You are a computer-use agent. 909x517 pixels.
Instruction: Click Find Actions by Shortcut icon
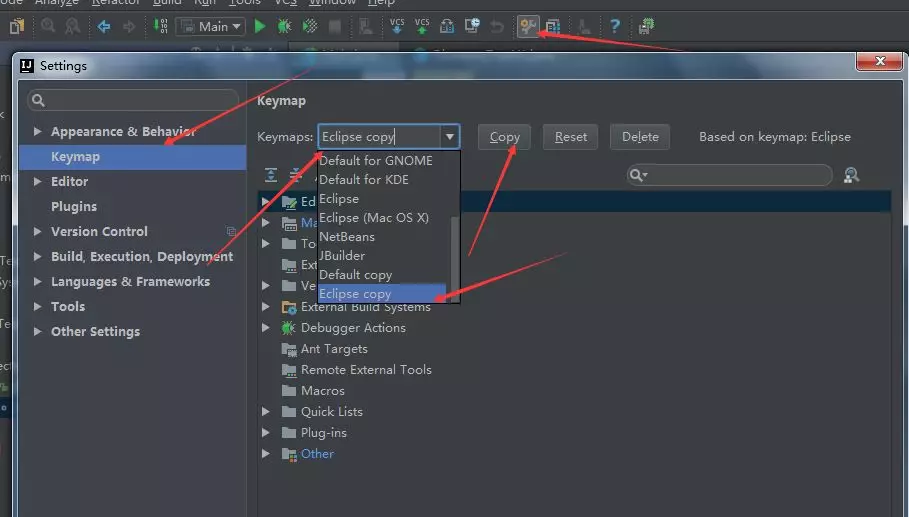point(851,176)
